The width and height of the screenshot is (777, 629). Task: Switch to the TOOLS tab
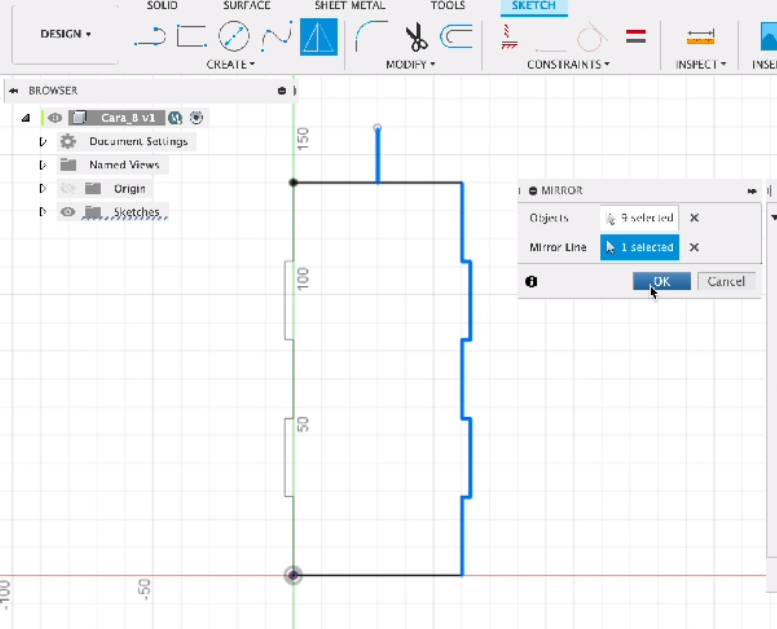pos(447,5)
